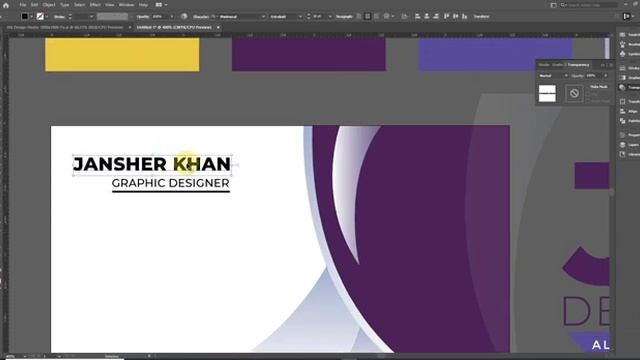This screenshot has width=640, height=360.
Task: Open the Type menu
Action: pyautogui.click(x=64, y=5)
